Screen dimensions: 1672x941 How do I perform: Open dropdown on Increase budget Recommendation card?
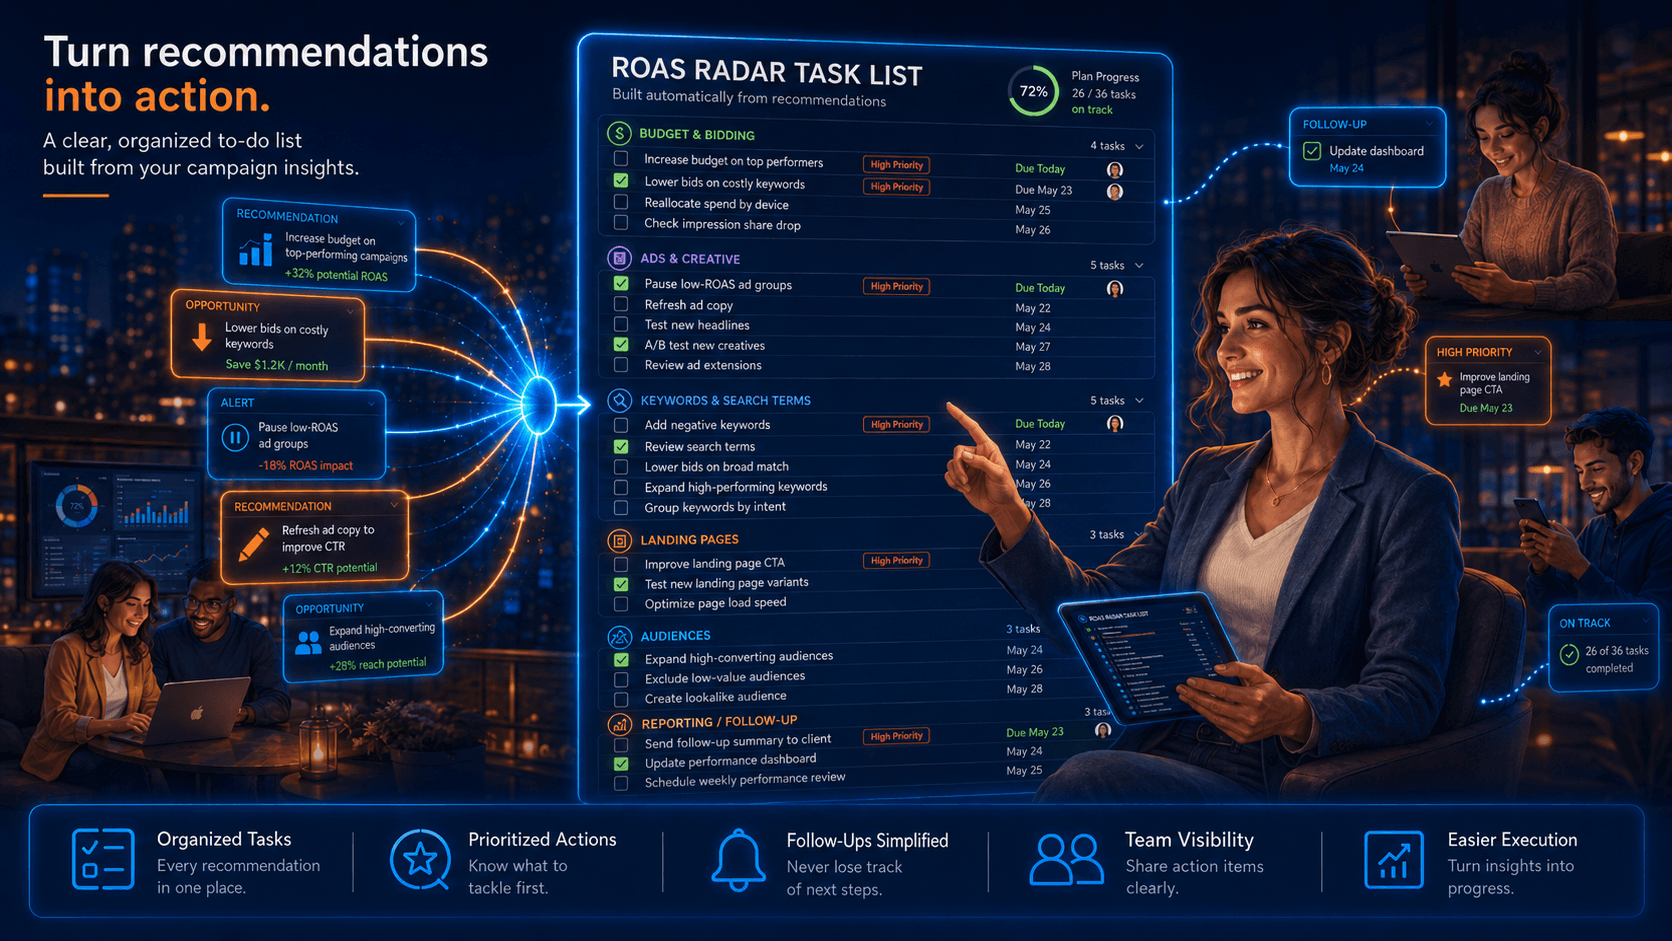(401, 221)
